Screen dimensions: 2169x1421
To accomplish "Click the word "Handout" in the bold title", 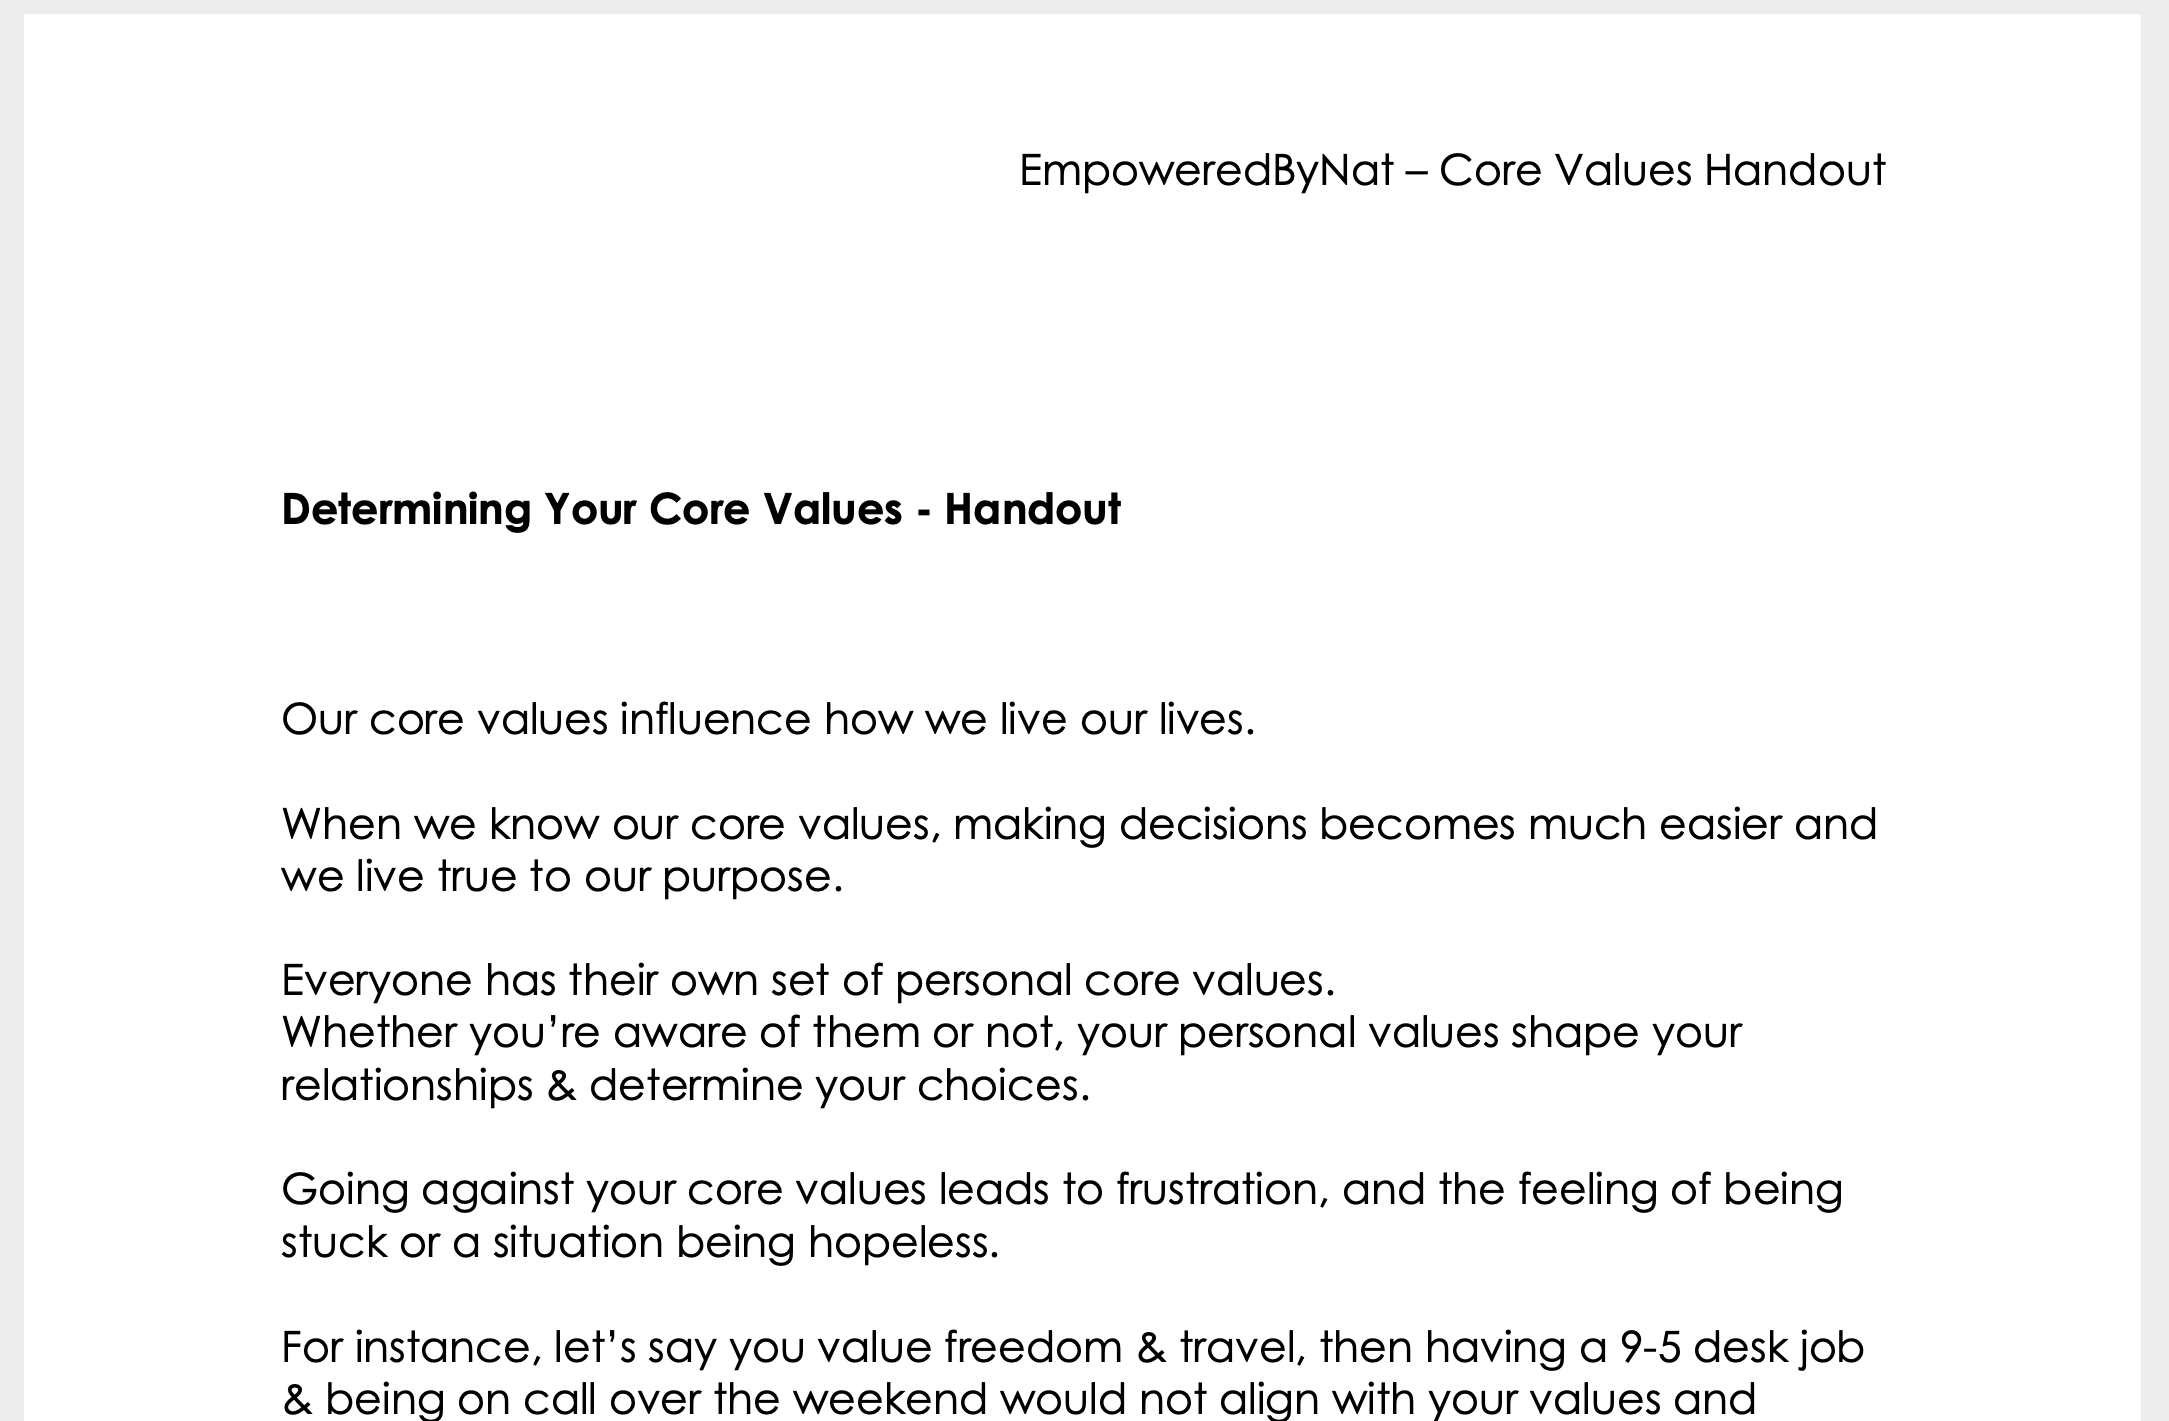I will 1032,509.
